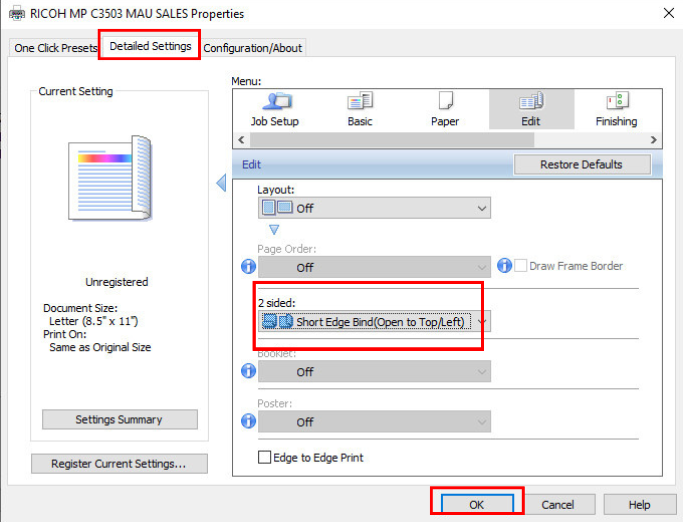Screen dimensions: 683x522
Task: Click info icon beside Booklet dropdown
Action: coord(248,371)
